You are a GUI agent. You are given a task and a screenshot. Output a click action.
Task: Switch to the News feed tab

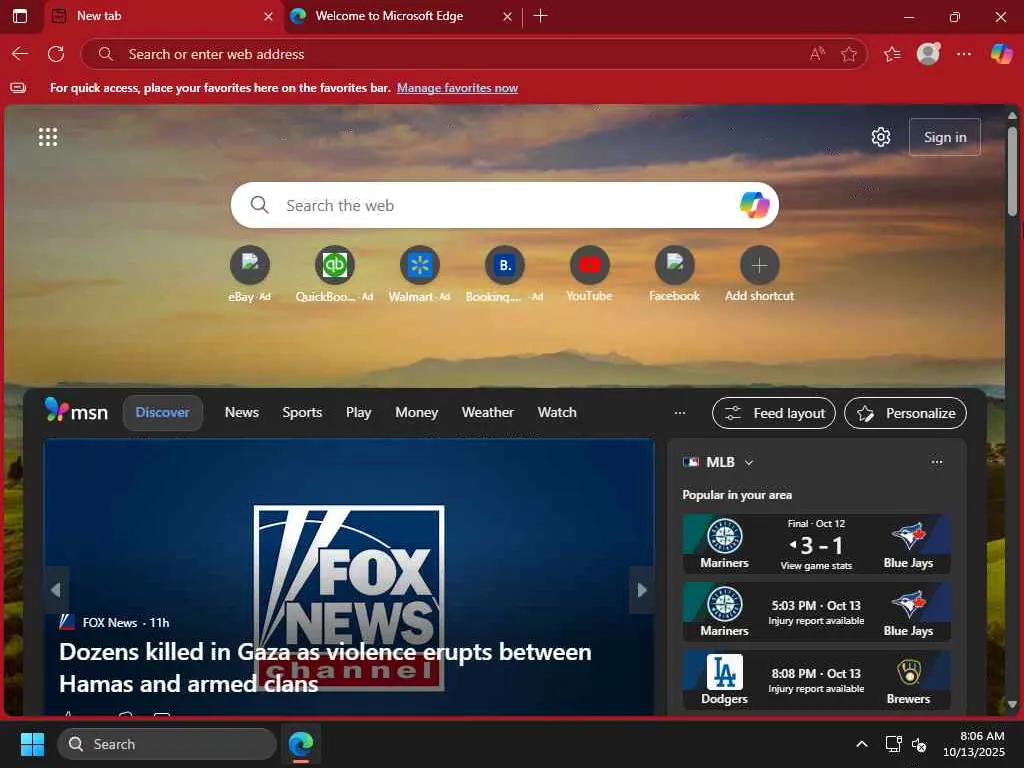[242, 413]
